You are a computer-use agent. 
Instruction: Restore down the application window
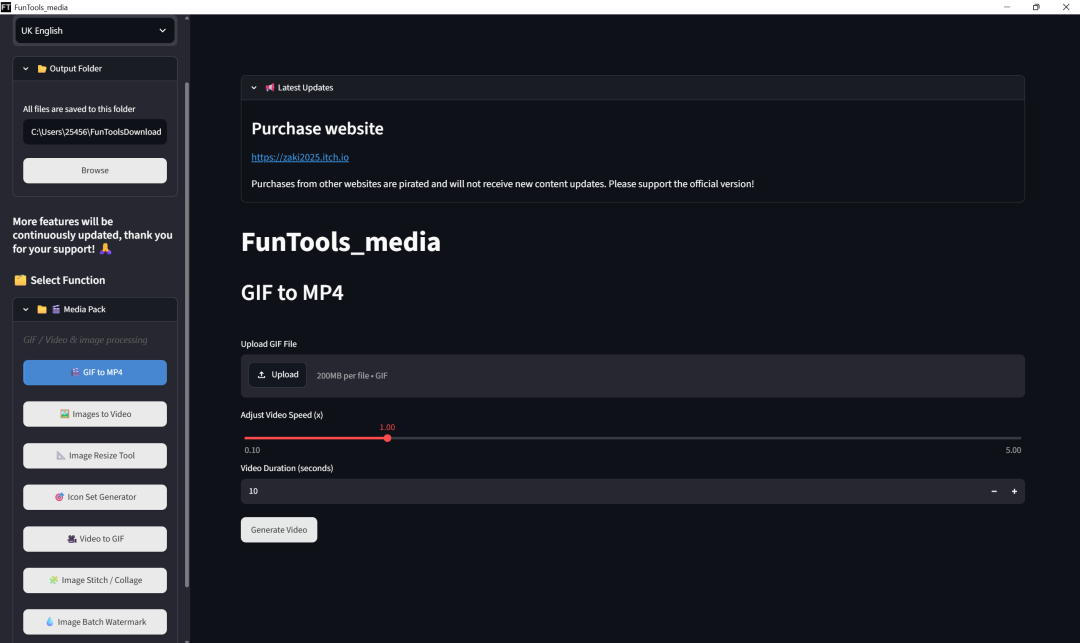(1036, 7)
